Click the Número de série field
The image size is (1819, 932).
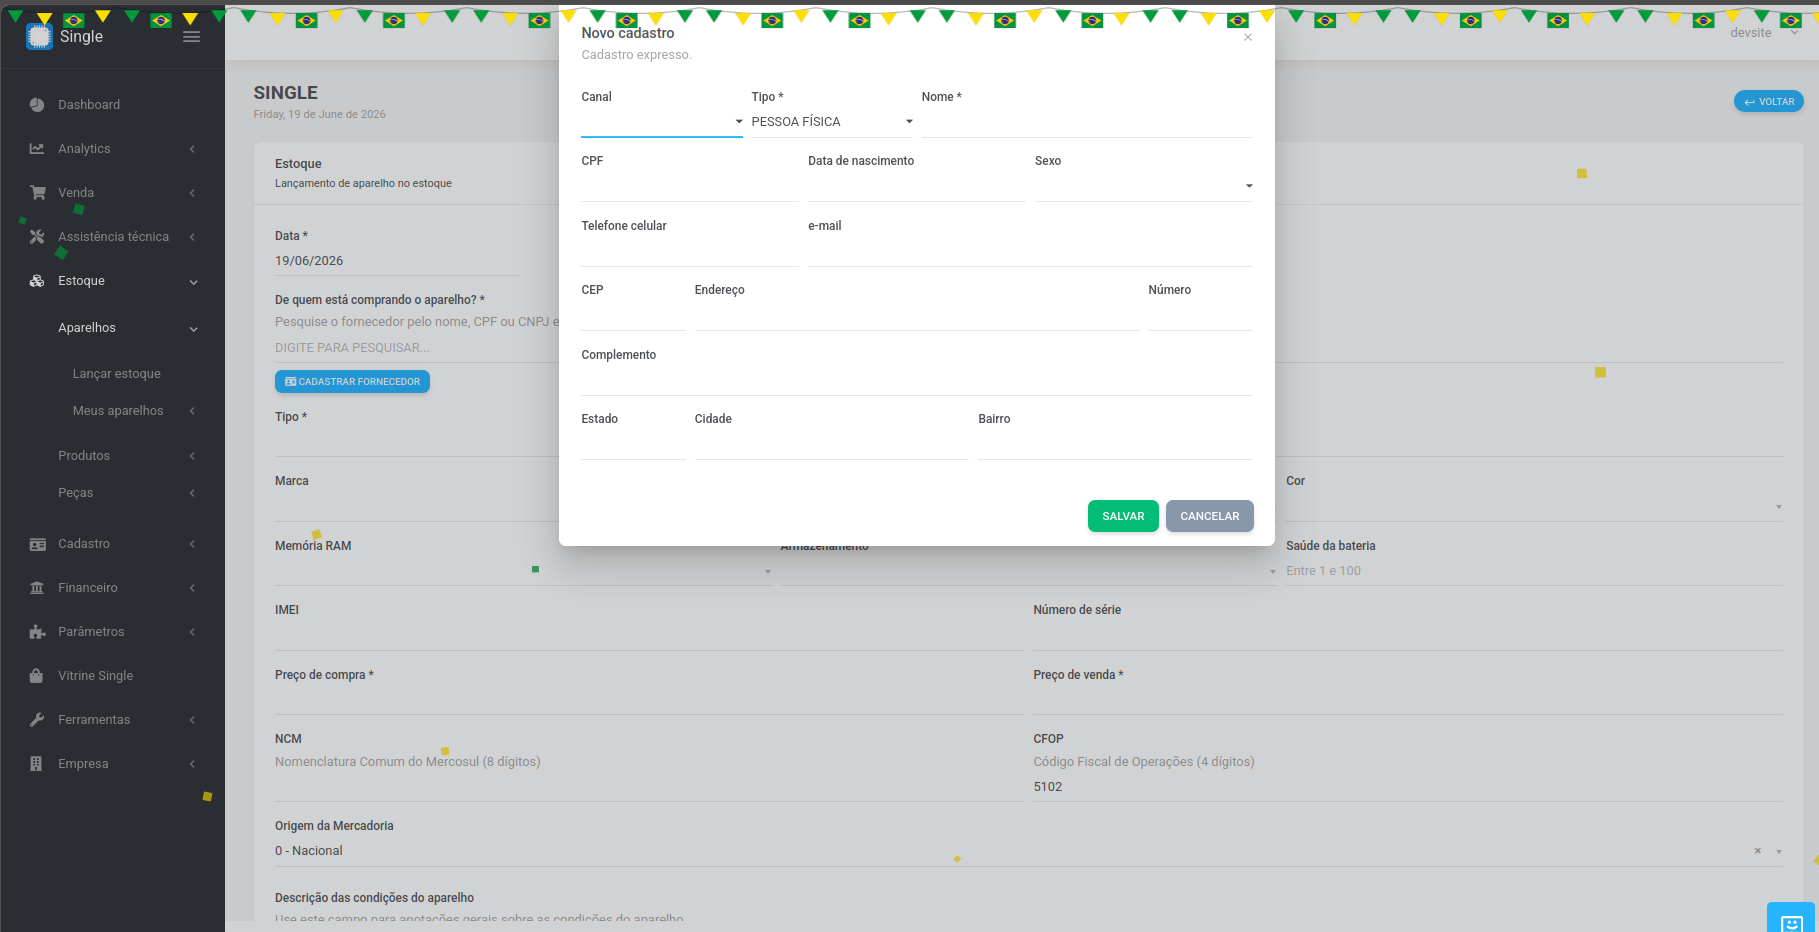(1408, 635)
